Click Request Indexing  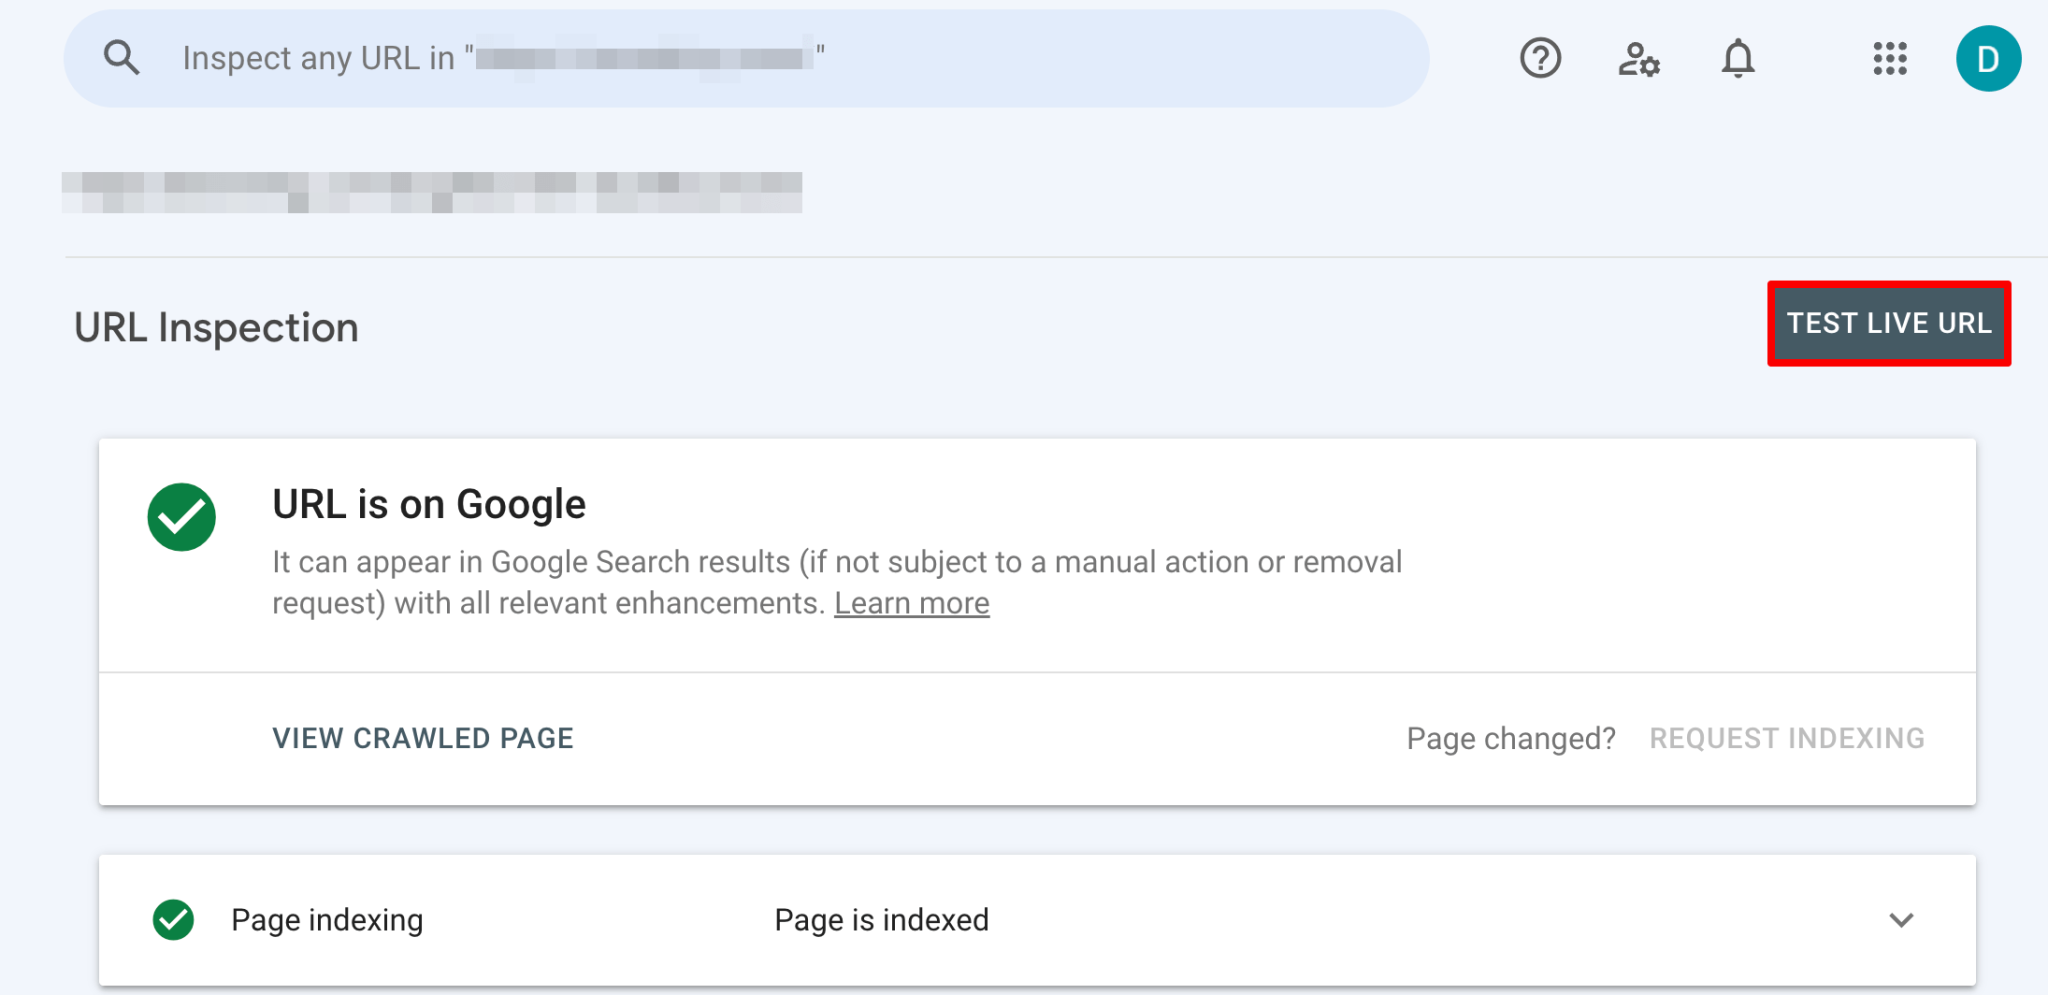1787,738
